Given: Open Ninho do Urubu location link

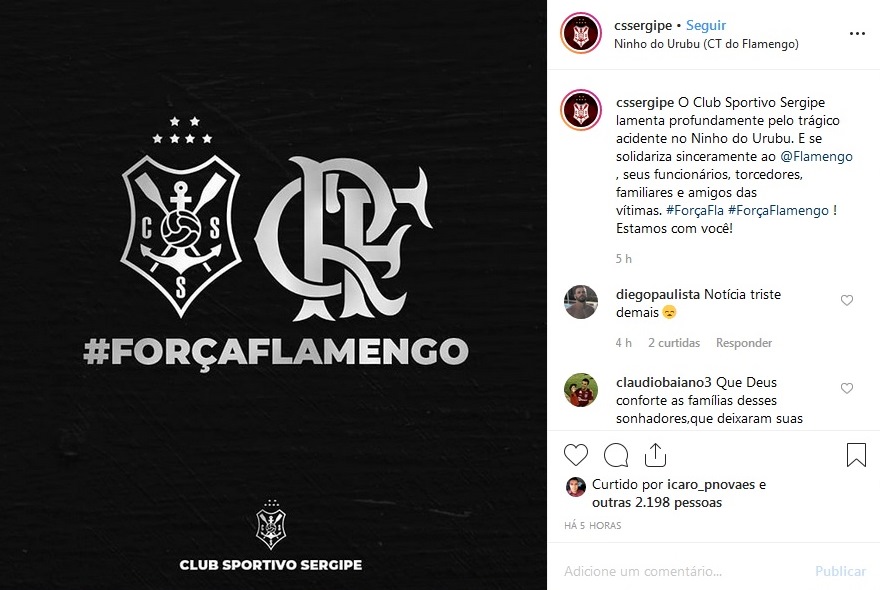Looking at the screenshot, I should pos(706,44).
